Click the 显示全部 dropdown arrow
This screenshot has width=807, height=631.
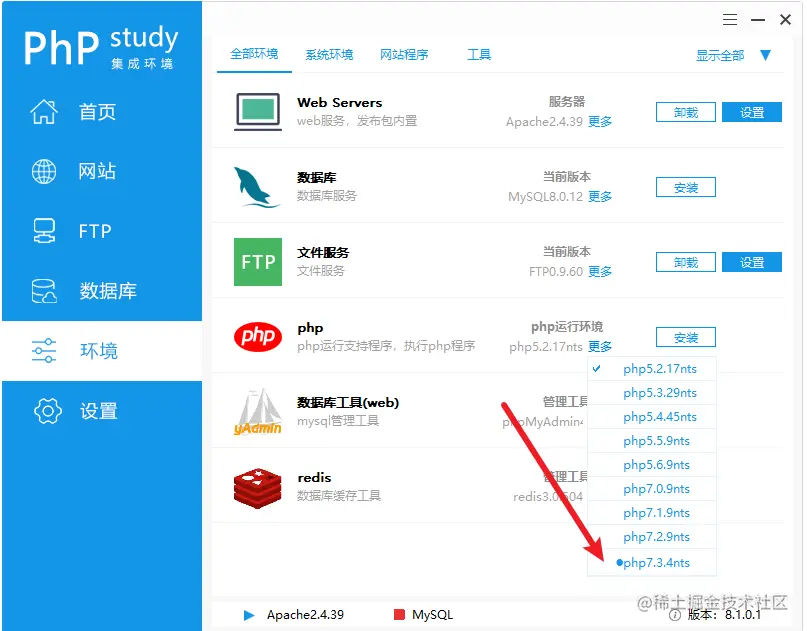[765, 55]
